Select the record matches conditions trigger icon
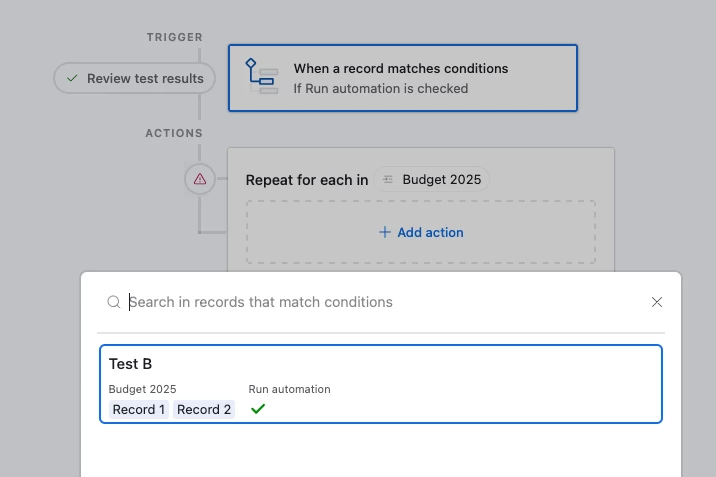This screenshot has width=716, height=477. coord(262,77)
